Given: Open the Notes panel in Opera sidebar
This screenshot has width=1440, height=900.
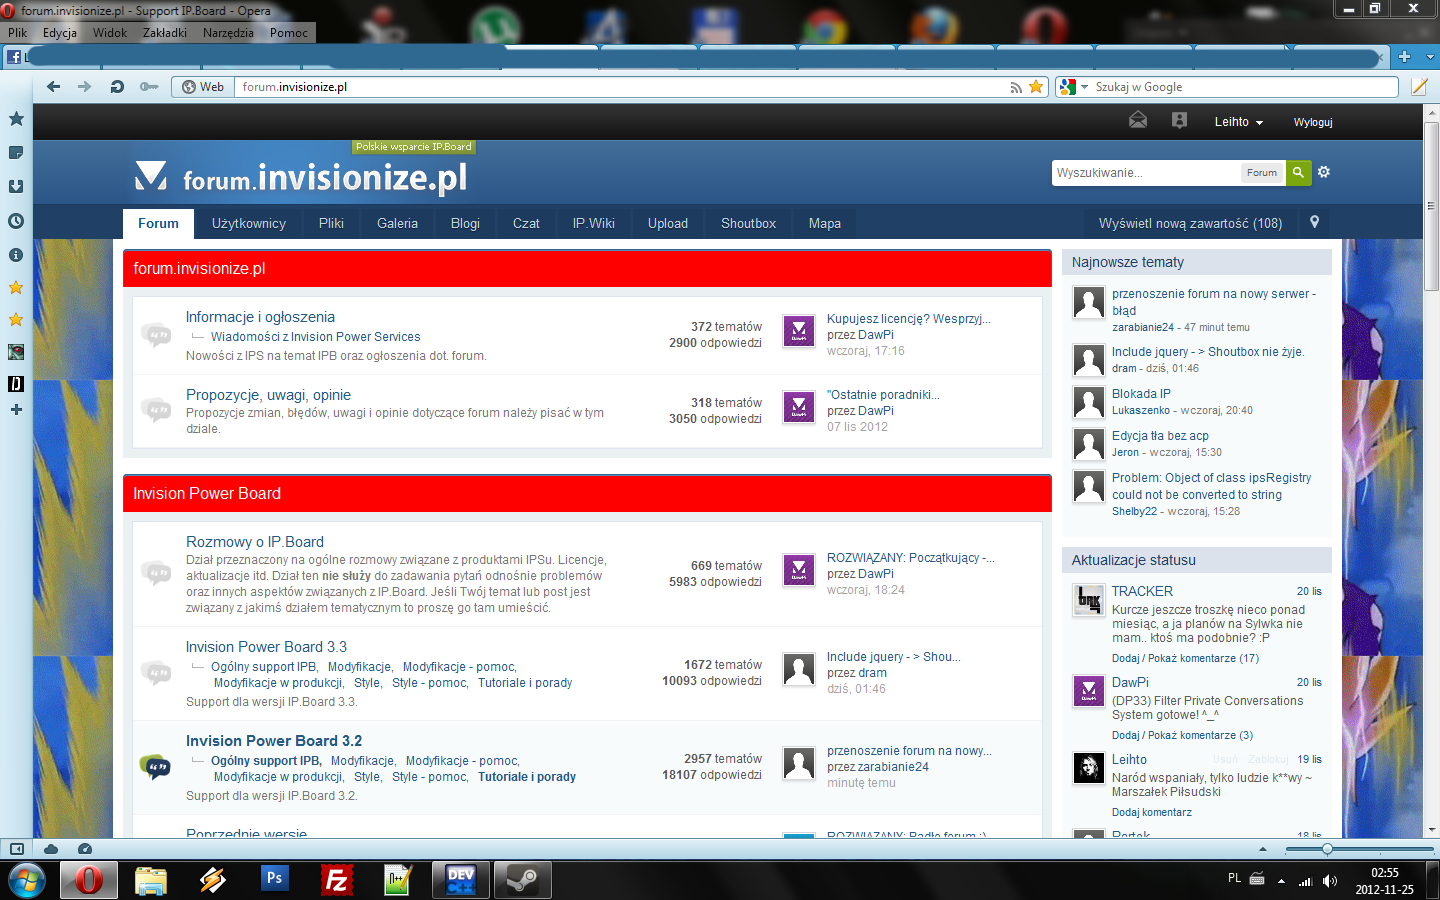Looking at the screenshot, I should tap(16, 153).
